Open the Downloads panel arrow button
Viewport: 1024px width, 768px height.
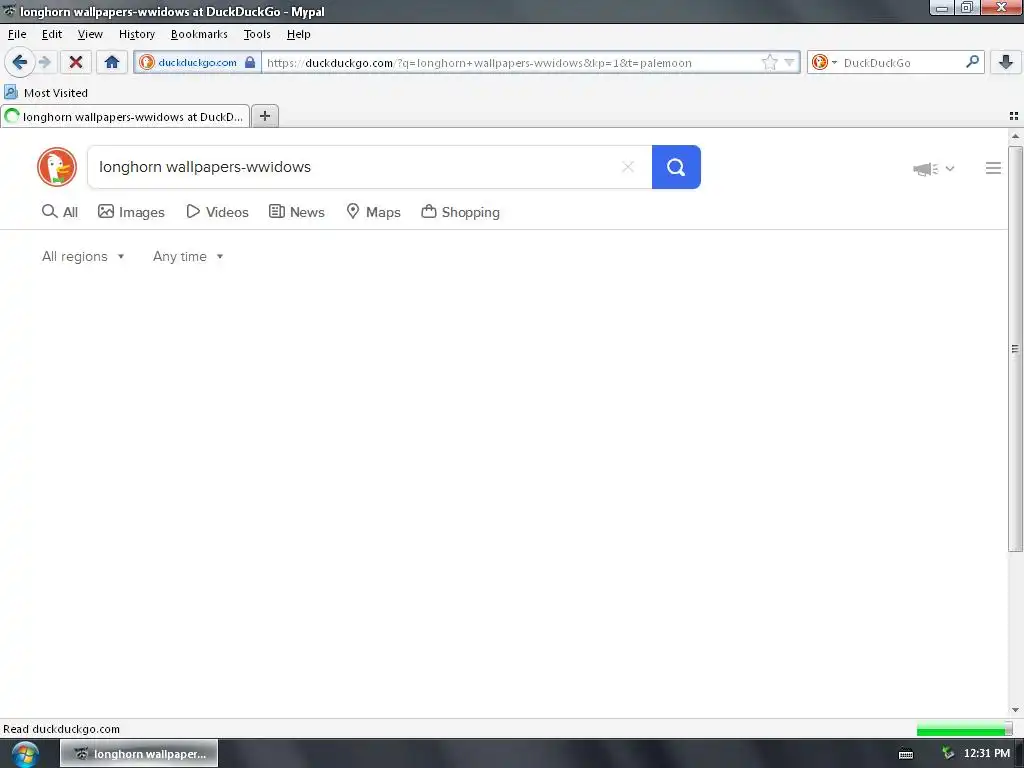[x=1006, y=63]
